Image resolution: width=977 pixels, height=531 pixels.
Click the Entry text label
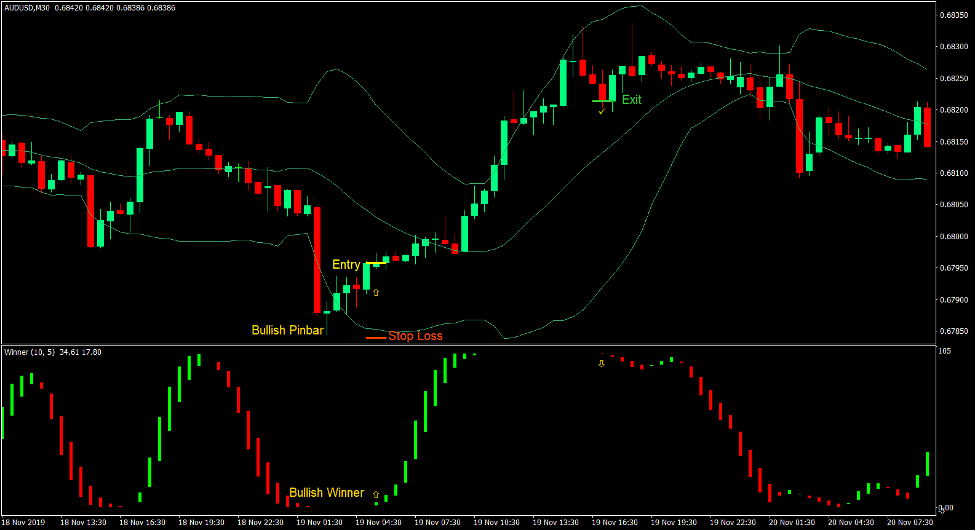click(346, 264)
